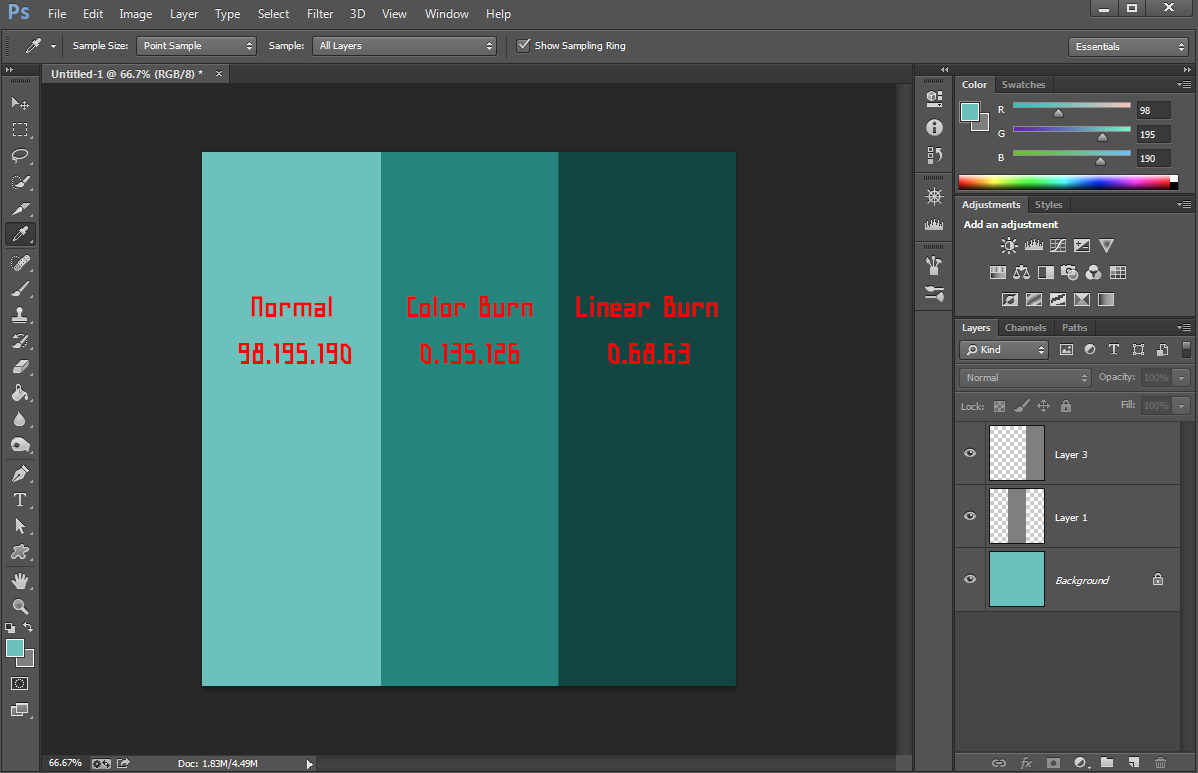Hide Layer 3 visibility
Viewport: 1198px width, 773px height.
(969, 454)
